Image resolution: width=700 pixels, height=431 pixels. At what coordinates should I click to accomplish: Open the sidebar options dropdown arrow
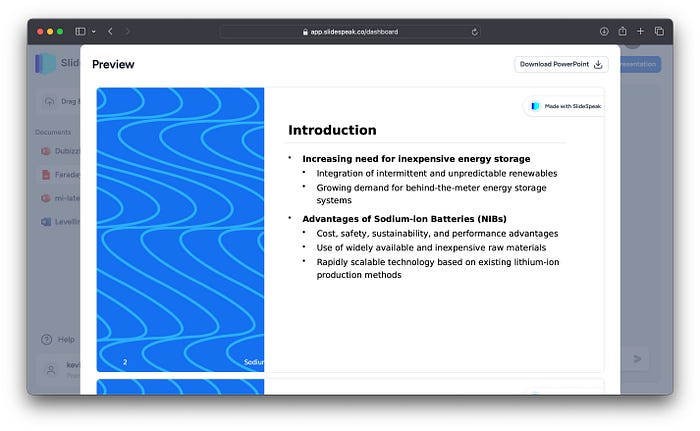tap(93, 32)
